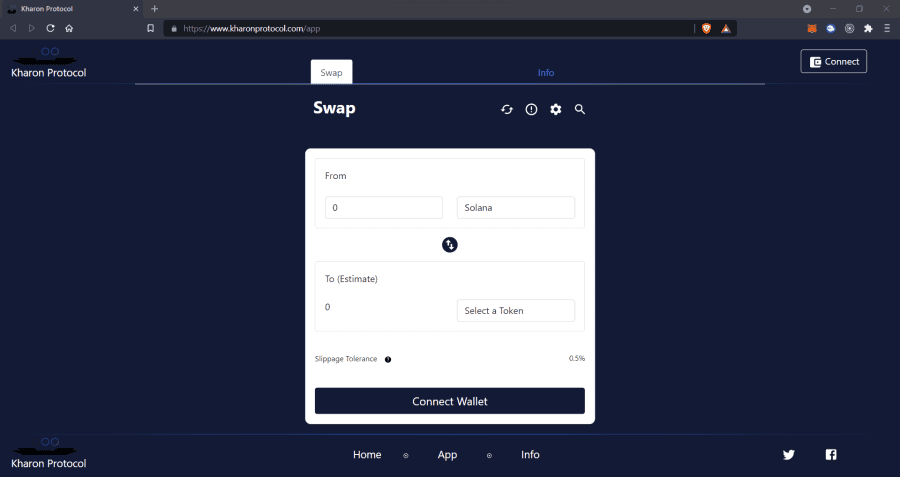
Task: Open the MetaMask fox extension
Action: pos(812,28)
